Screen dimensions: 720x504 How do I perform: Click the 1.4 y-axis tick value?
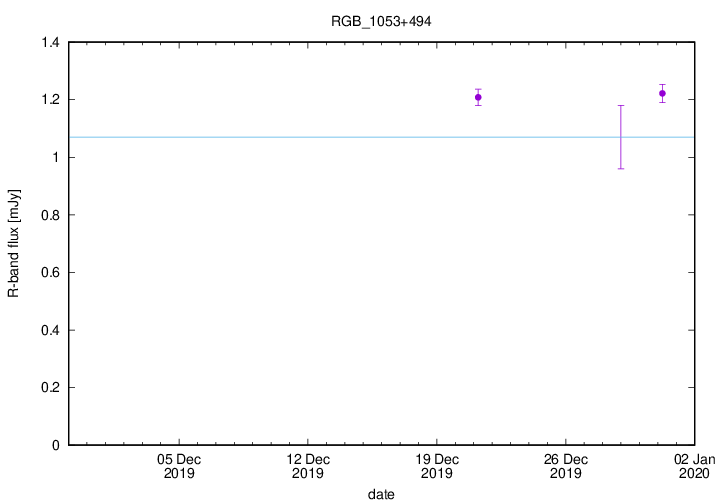coord(50,43)
